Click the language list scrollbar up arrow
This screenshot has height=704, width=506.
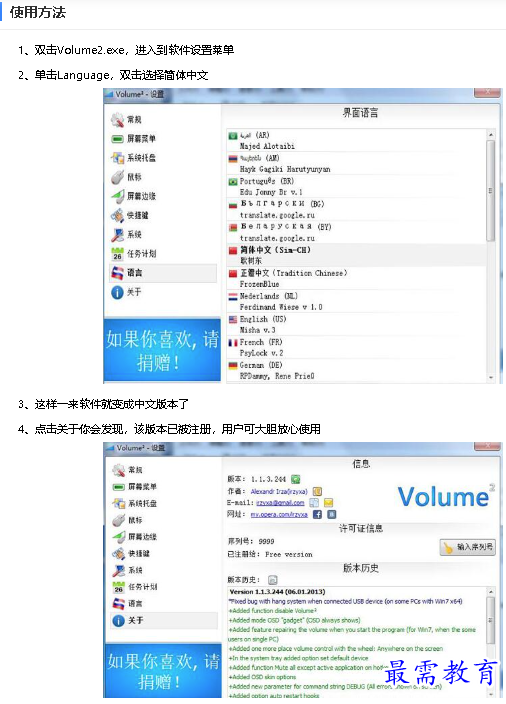pos(491,135)
